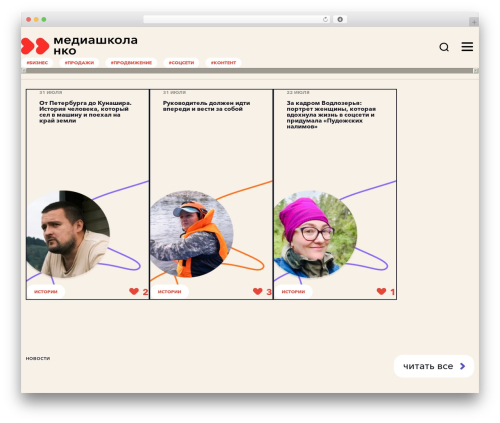
Task: Click the horizontal scrollbar under tags
Action: click(x=250, y=71)
